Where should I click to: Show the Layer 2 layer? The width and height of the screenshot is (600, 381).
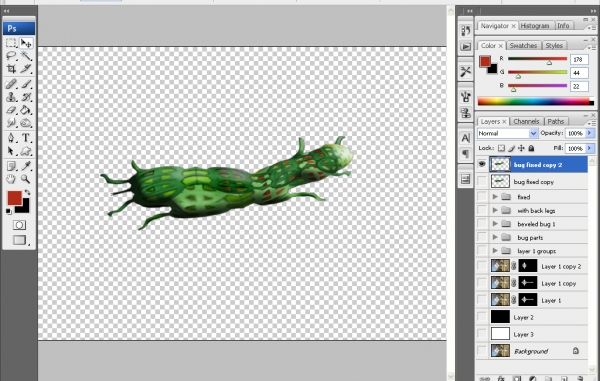coord(482,317)
